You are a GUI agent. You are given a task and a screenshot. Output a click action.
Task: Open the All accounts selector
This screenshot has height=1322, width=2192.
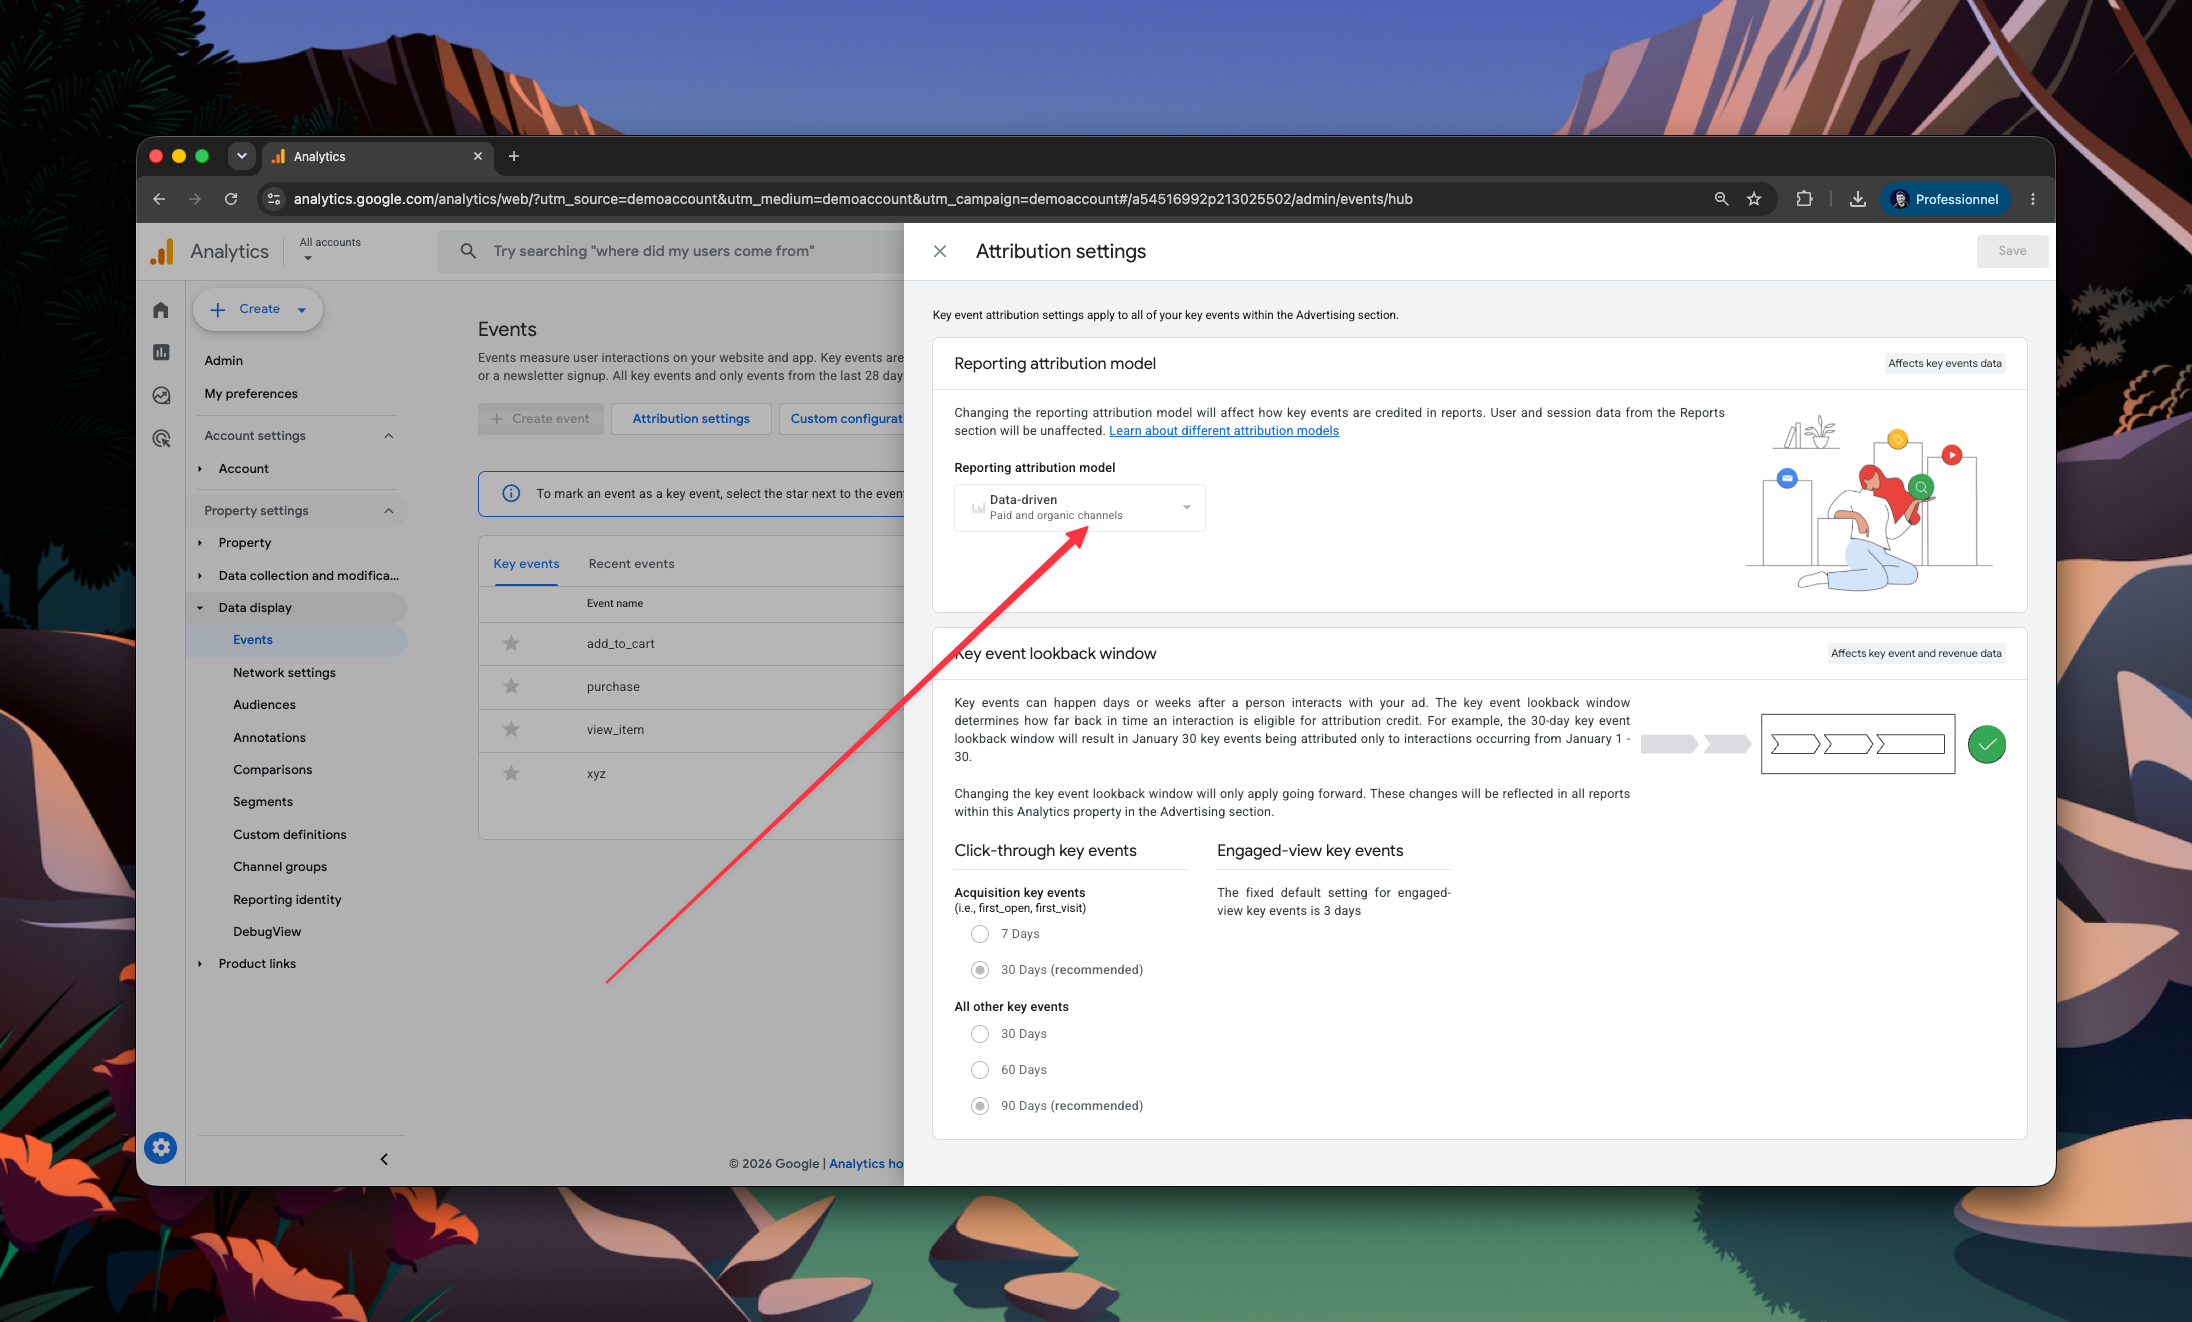click(330, 250)
